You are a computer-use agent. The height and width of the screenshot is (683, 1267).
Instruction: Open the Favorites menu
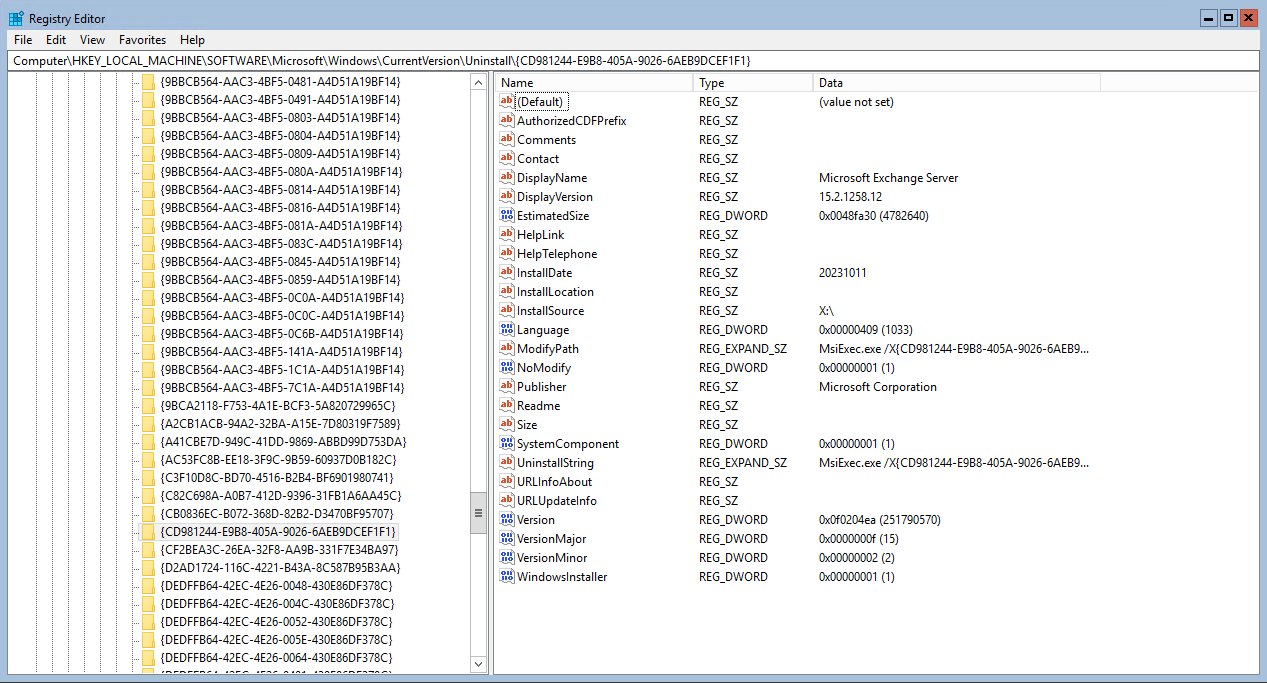pos(142,40)
